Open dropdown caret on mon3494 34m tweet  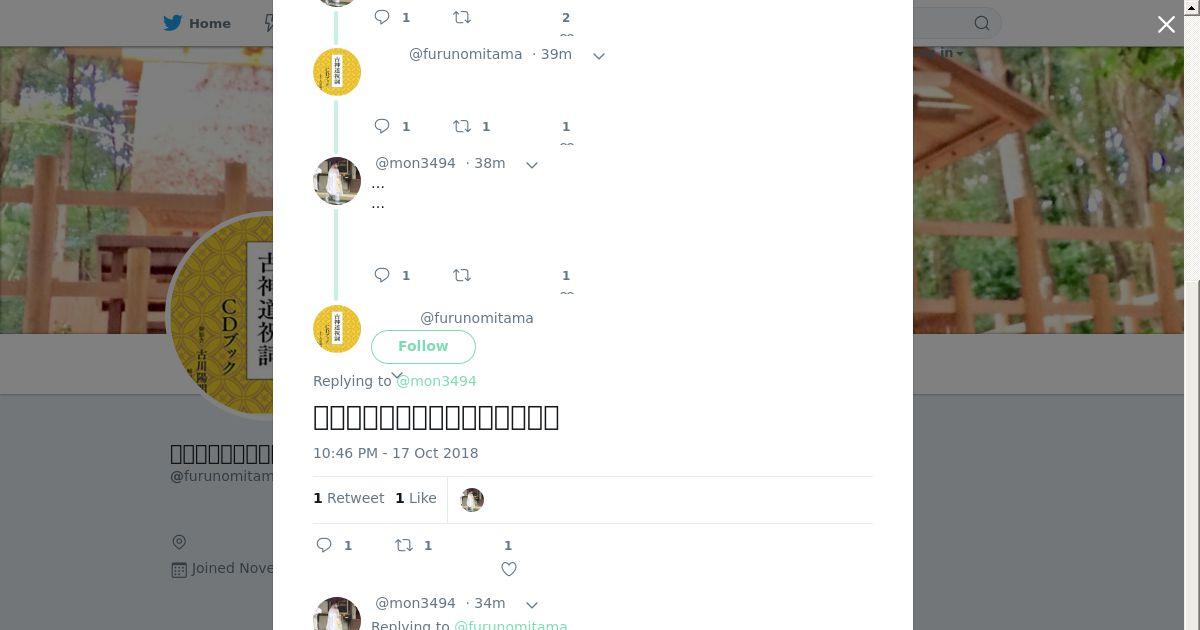532,605
